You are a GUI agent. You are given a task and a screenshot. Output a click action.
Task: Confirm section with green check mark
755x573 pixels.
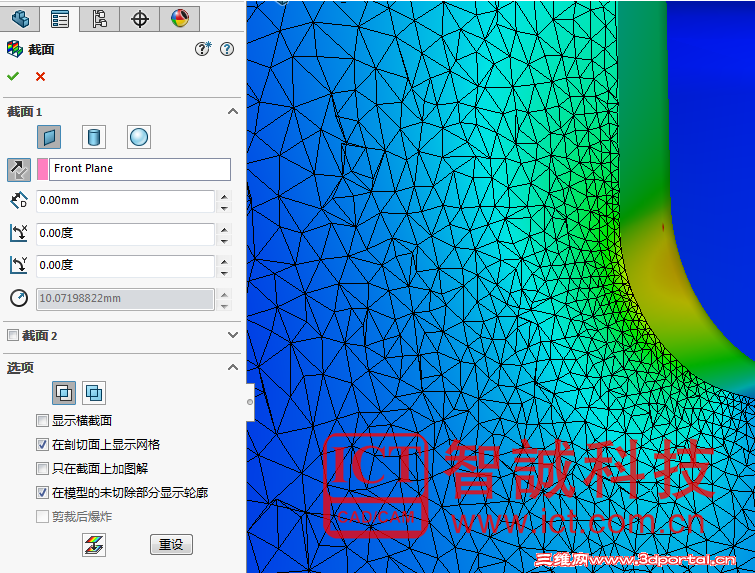[13, 76]
